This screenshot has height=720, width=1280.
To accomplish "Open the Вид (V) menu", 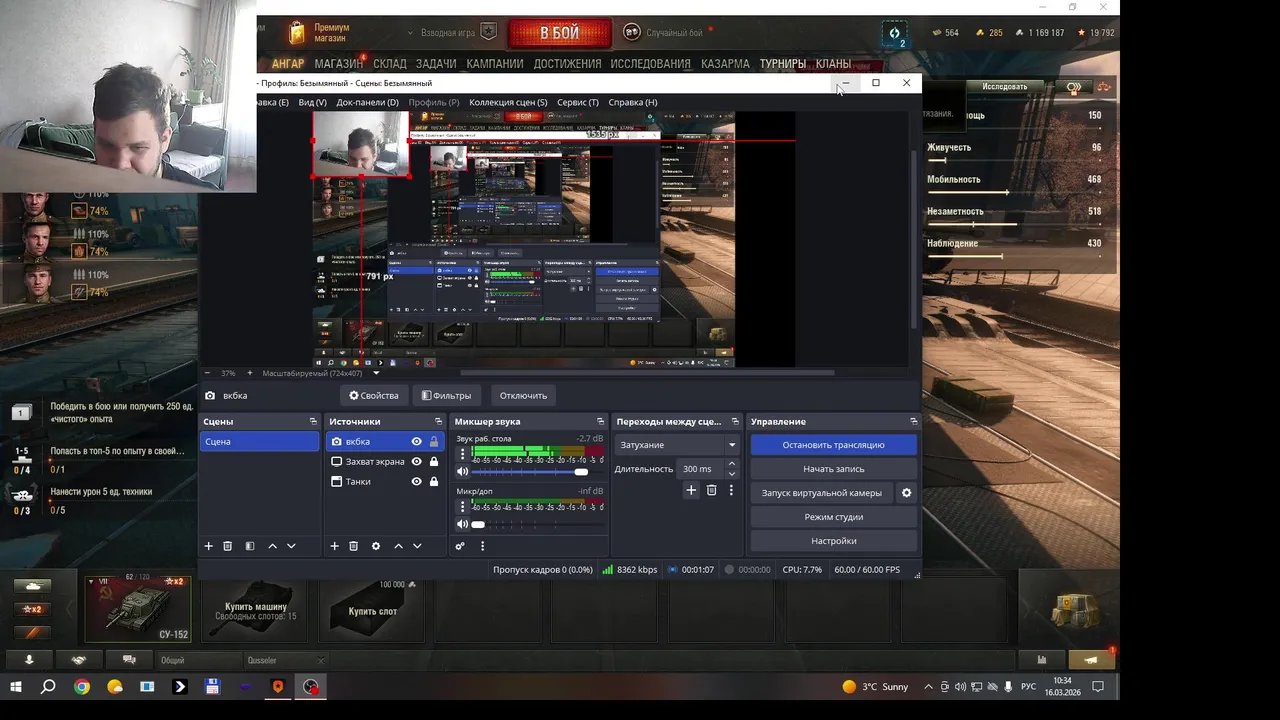I will click(313, 102).
